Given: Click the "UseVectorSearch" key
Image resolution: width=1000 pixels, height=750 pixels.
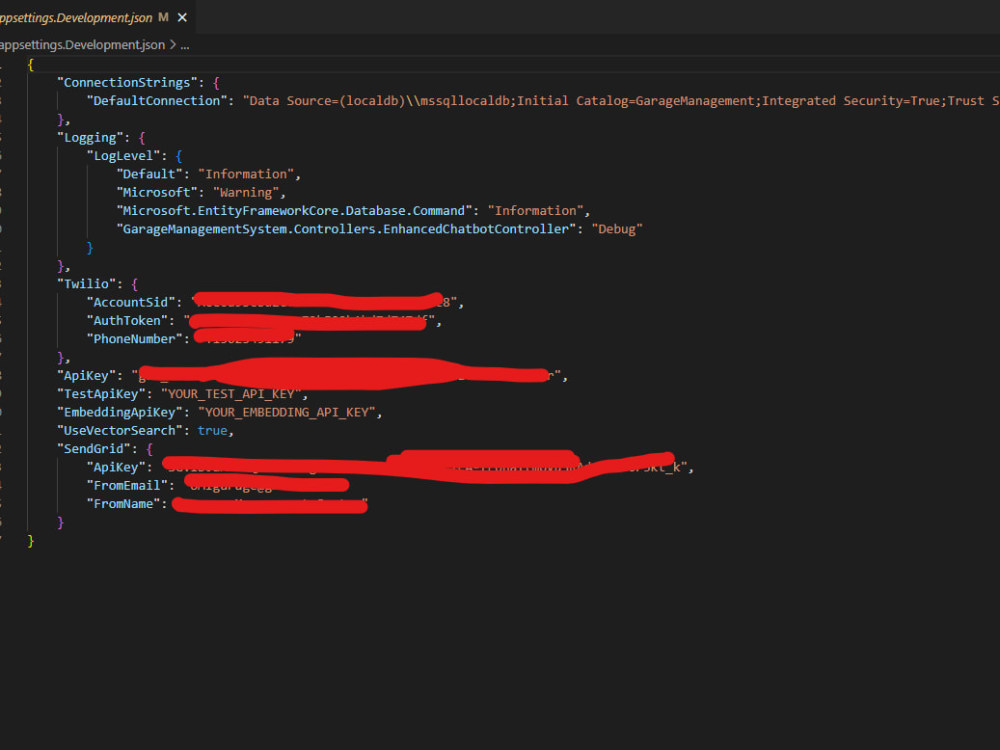Looking at the screenshot, I should coord(120,431).
